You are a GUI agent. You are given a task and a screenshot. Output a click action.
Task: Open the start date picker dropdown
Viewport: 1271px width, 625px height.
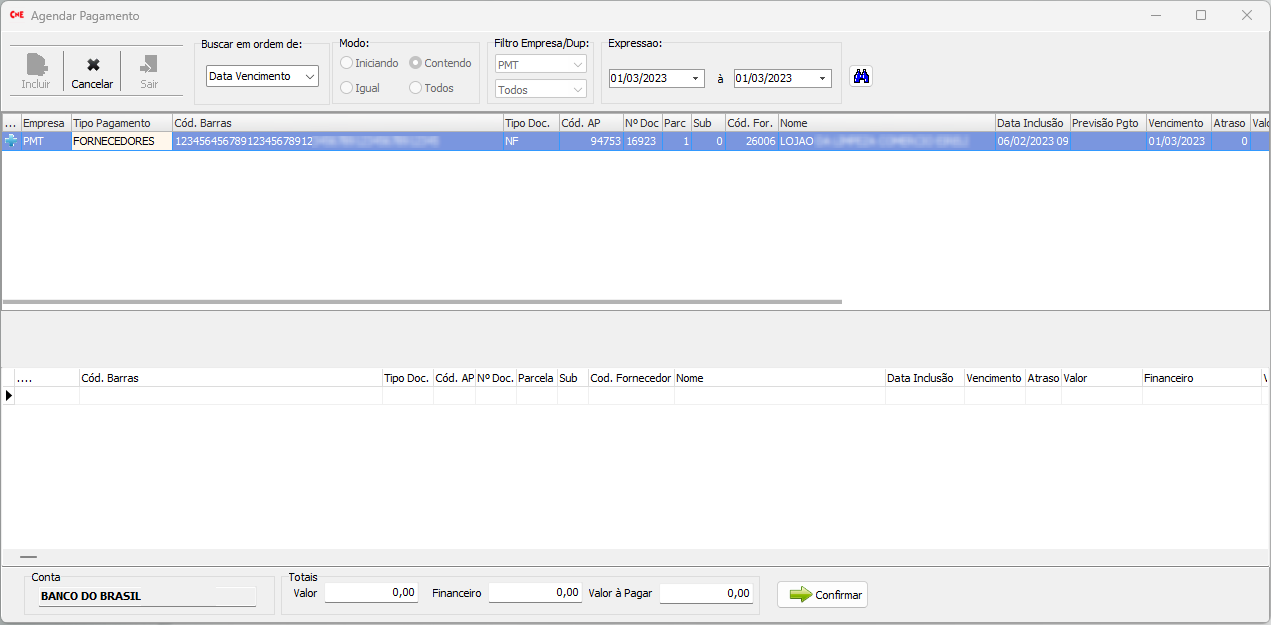pos(695,78)
